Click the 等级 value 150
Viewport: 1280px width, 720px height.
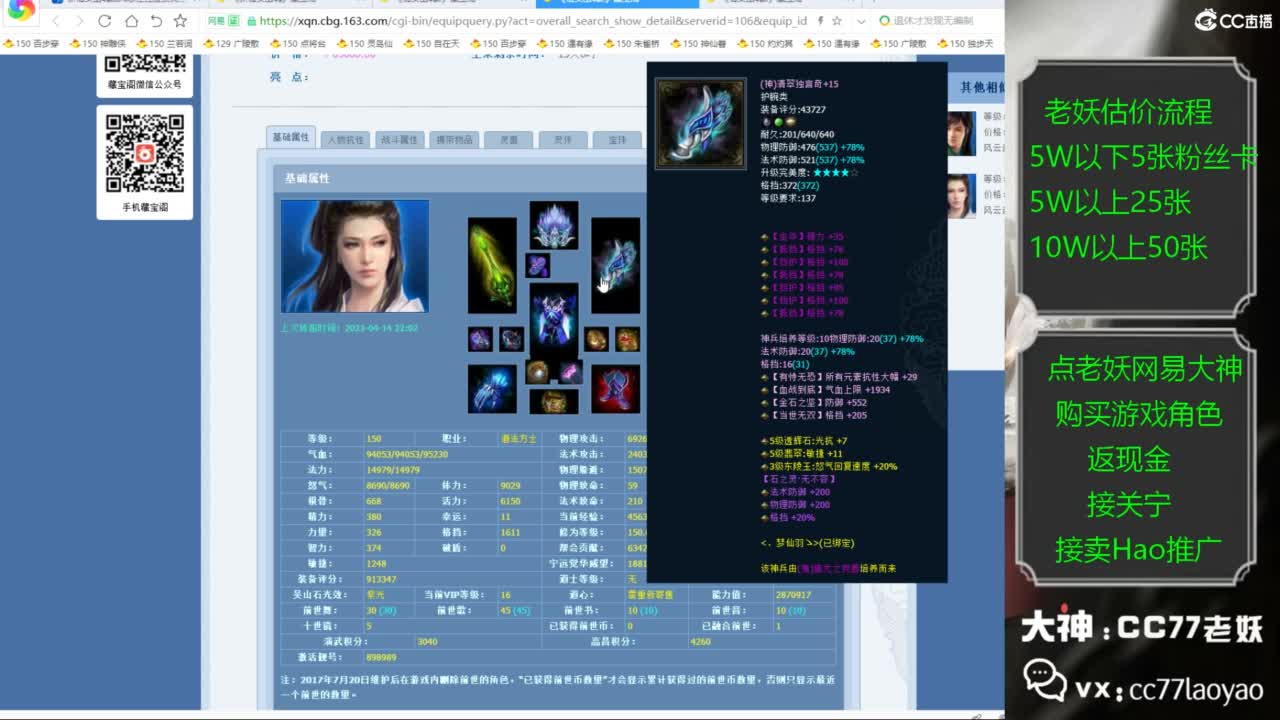(374, 438)
